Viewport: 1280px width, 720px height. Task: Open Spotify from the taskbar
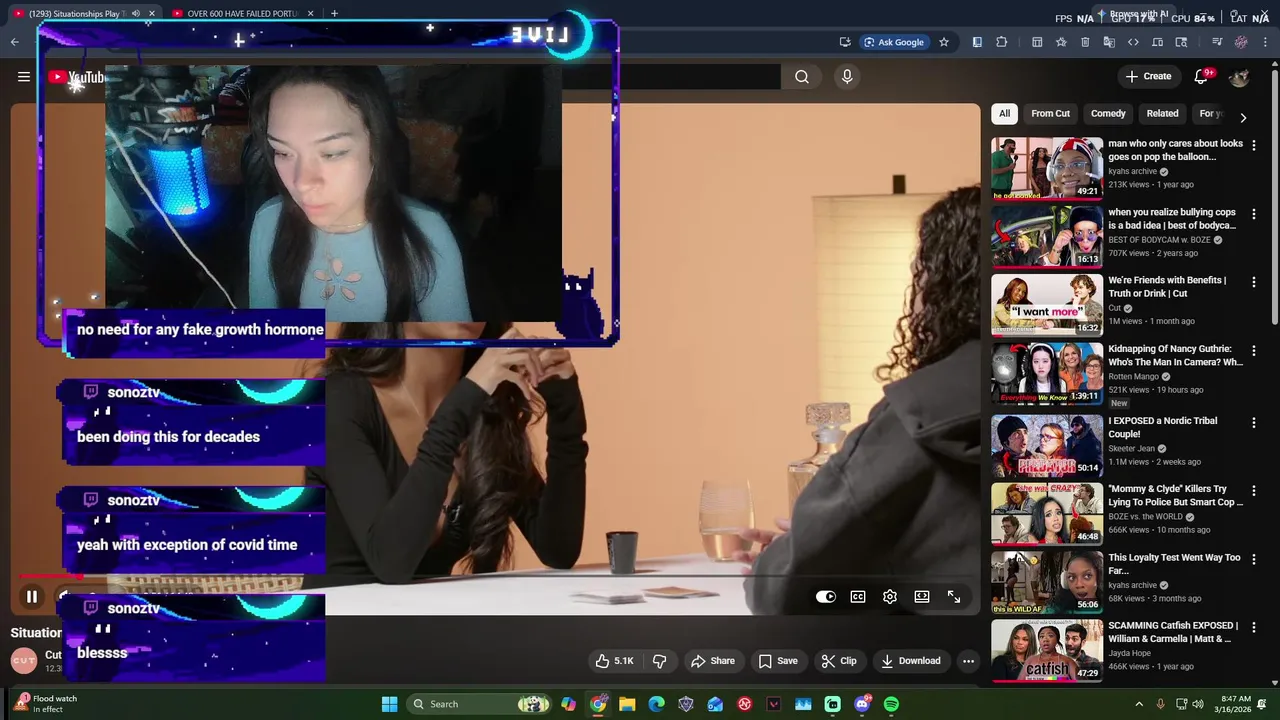(891, 704)
